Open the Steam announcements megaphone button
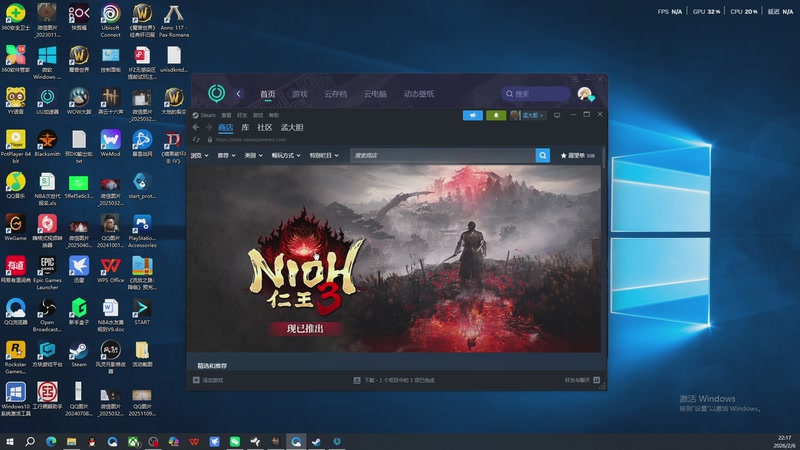 pos(472,115)
